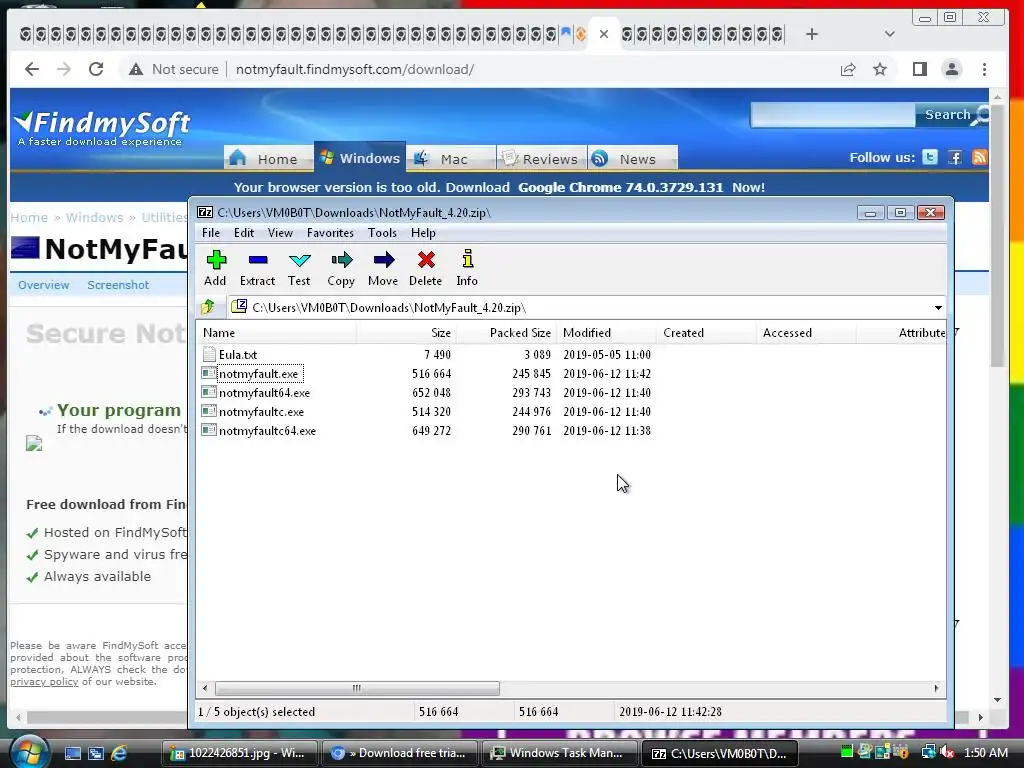
Task: Open the View menu in 7-Zip
Action: click(280, 233)
